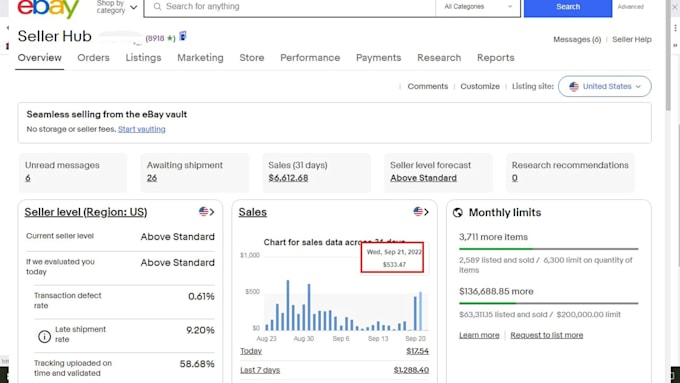Viewport: 680px width, 383px height.
Task: Click the $136,688.85 more text
Action: click(496, 291)
